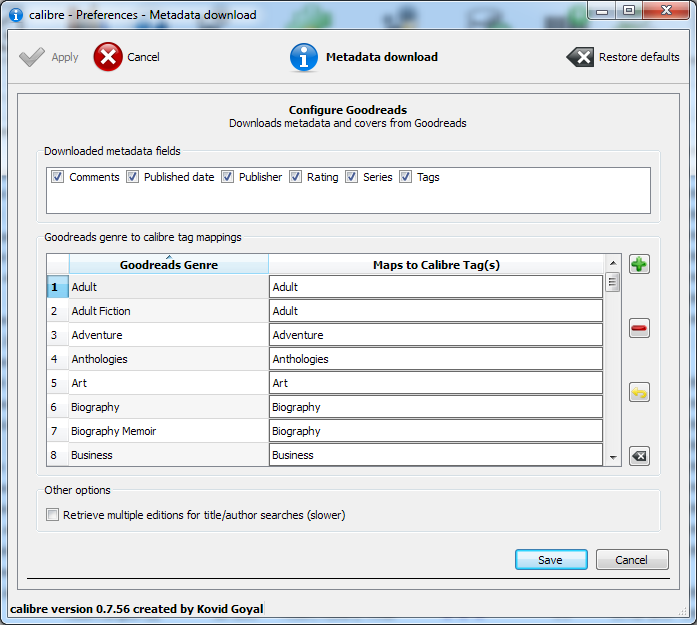This screenshot has height=625, width=697.
Task: Select row header number 8
Action: point(58,455)
